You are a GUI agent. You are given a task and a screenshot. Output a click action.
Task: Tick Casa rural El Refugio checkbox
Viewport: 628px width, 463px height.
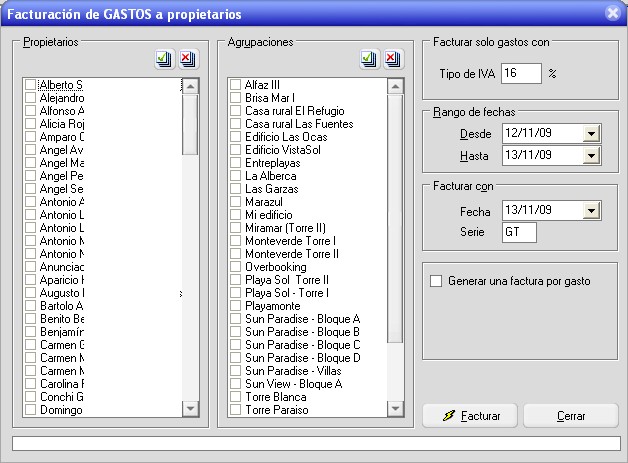(236, 111)
